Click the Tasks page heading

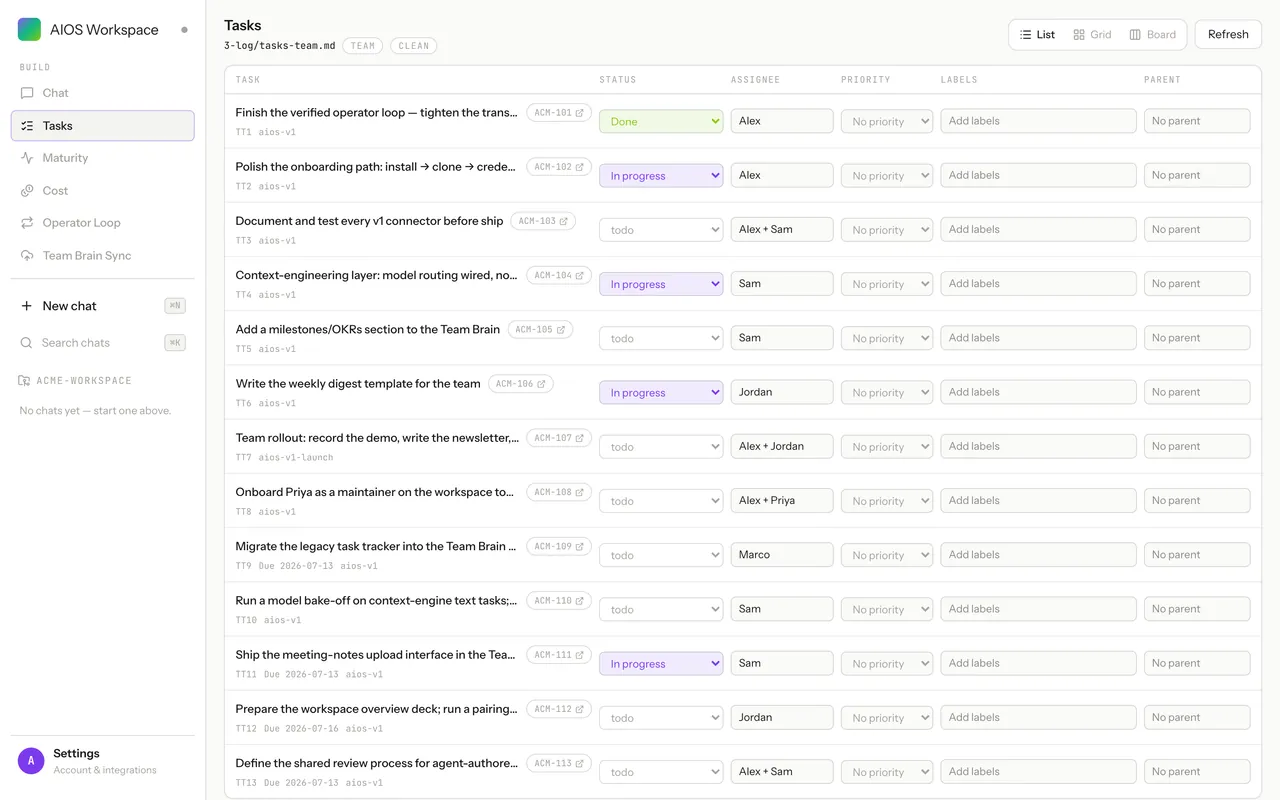coord(243,25)
